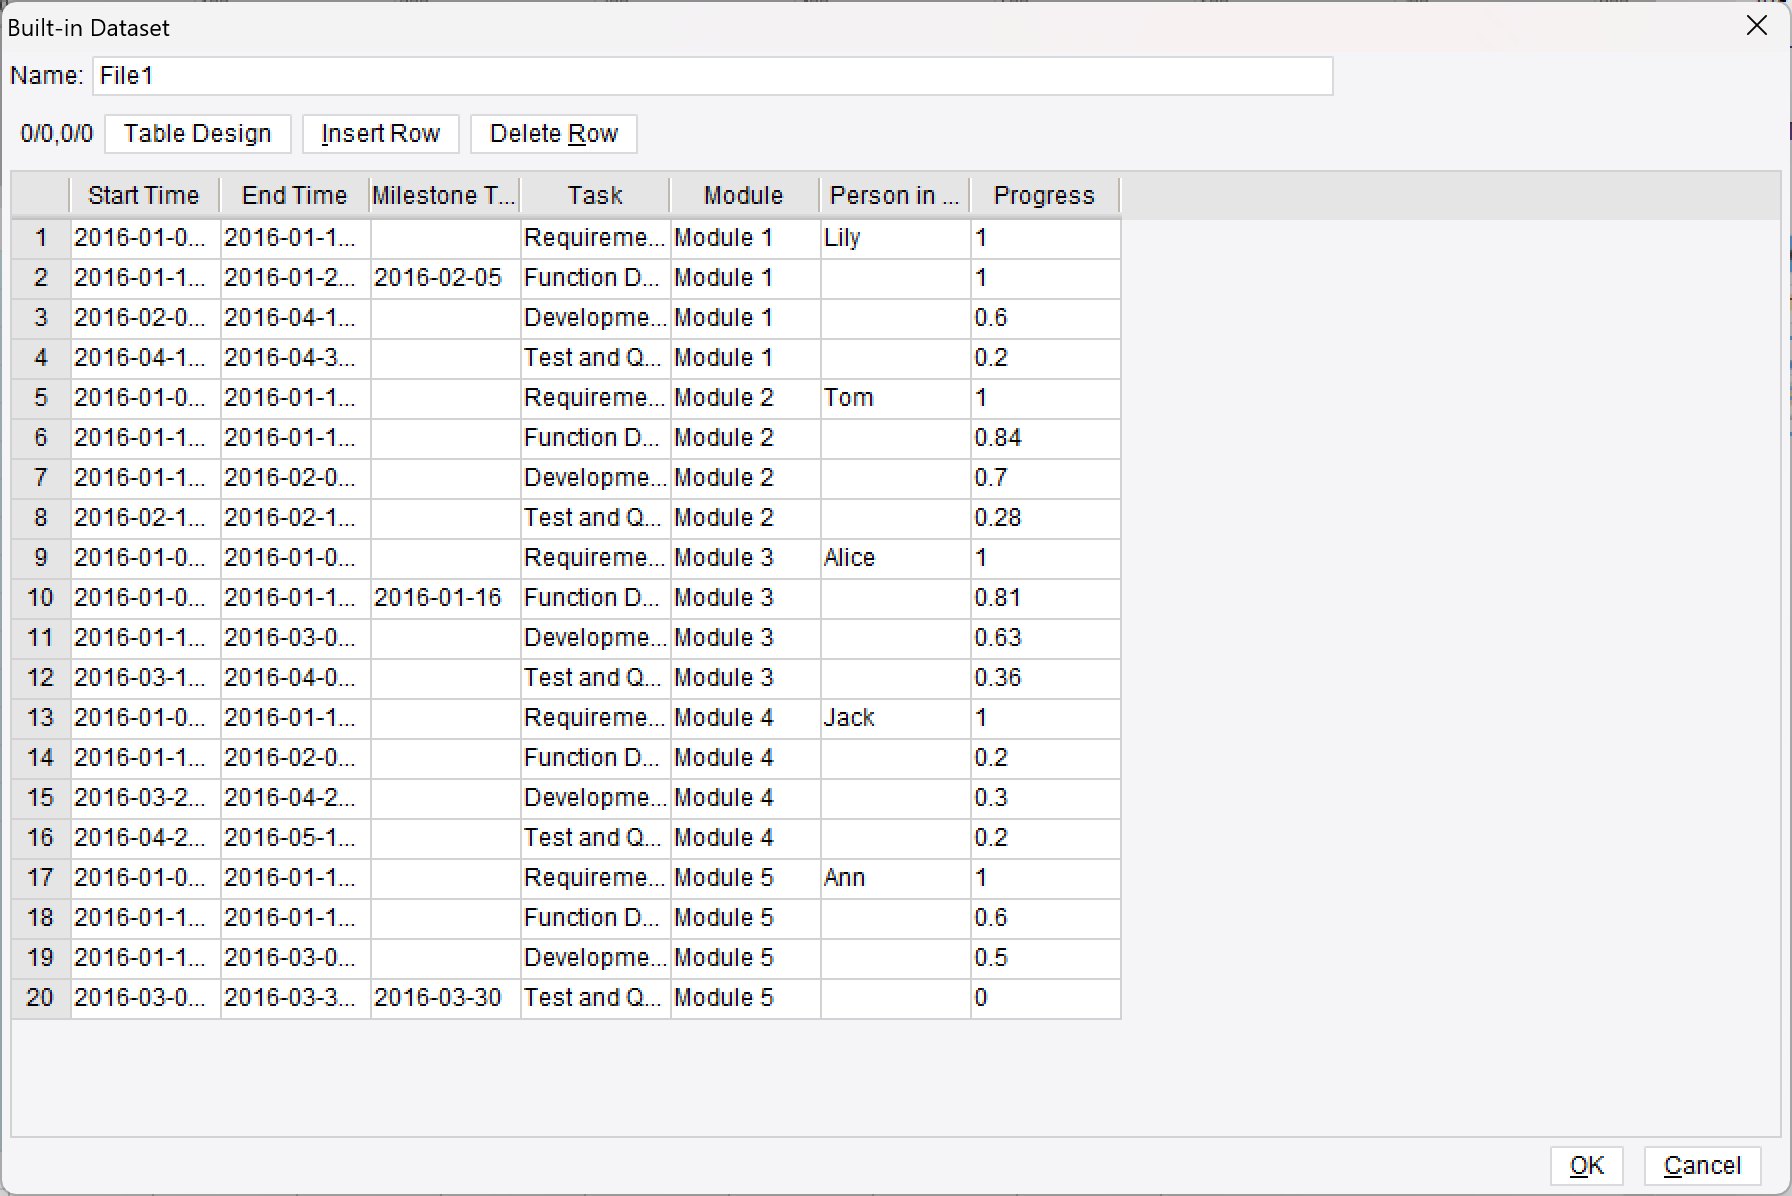The height and width of the screenshot is (1196, 1792).
Task: Select the progress value 0.84 cell
Action: pyautogui.click(x=1043, y=438)
